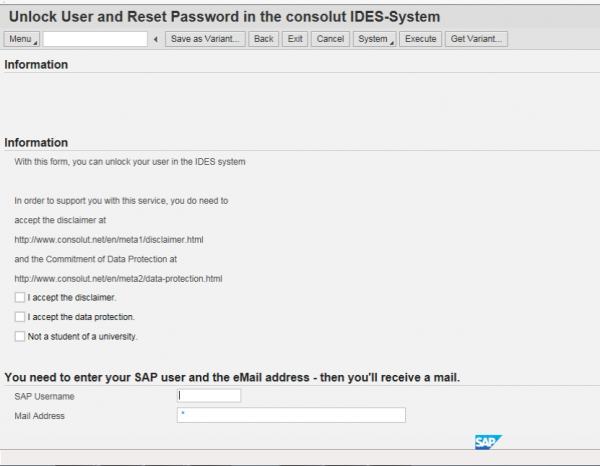600x466 pixels.
Task: Click the SAP logo icon
Action: click(488, 442)
